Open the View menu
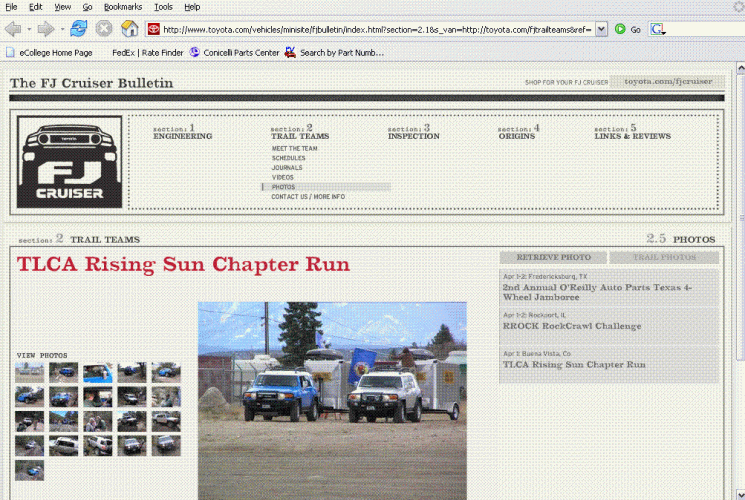745x500 pixels. coord(62,7)
